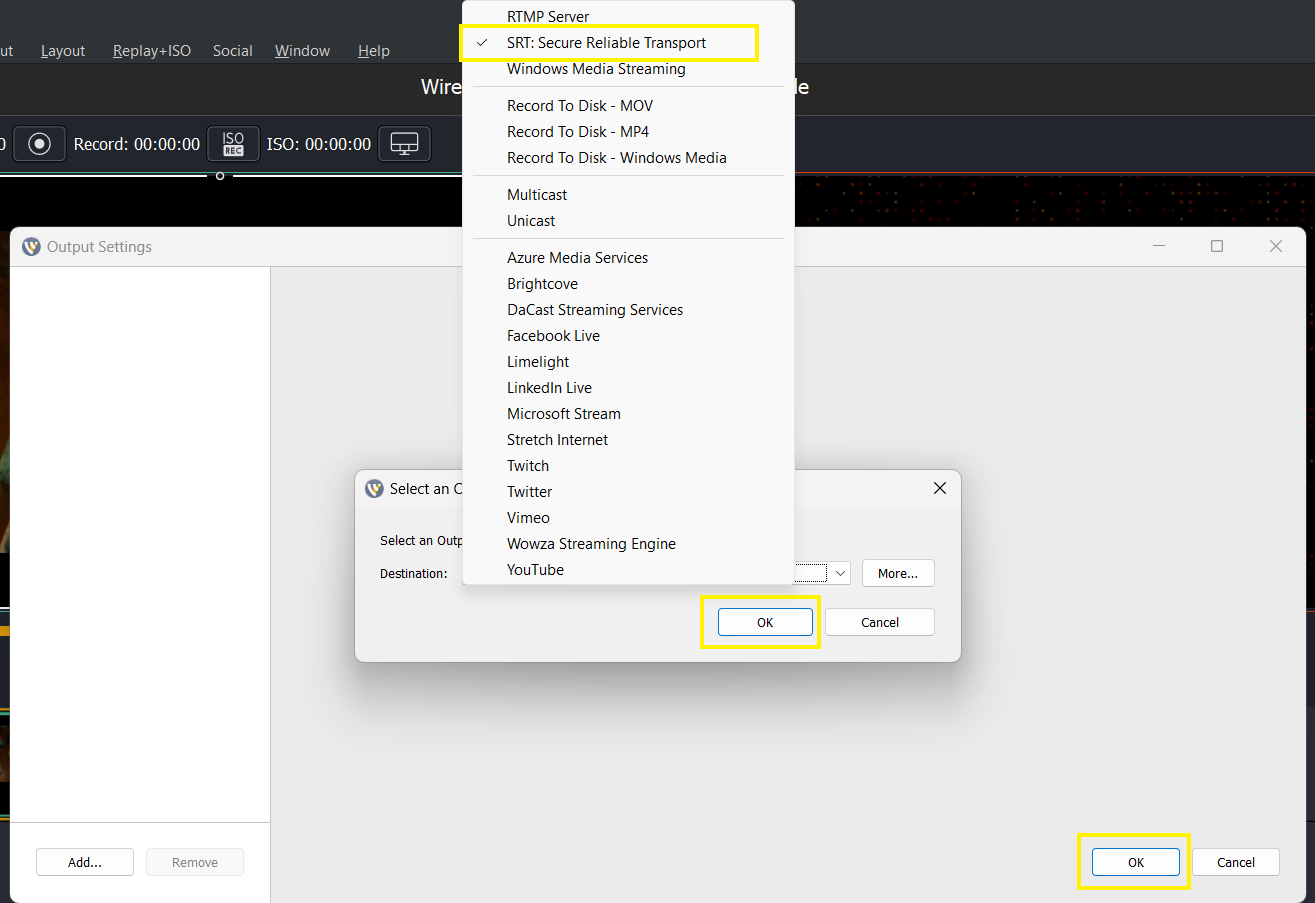Close the Output Settings window

[x=1276, y=246]
